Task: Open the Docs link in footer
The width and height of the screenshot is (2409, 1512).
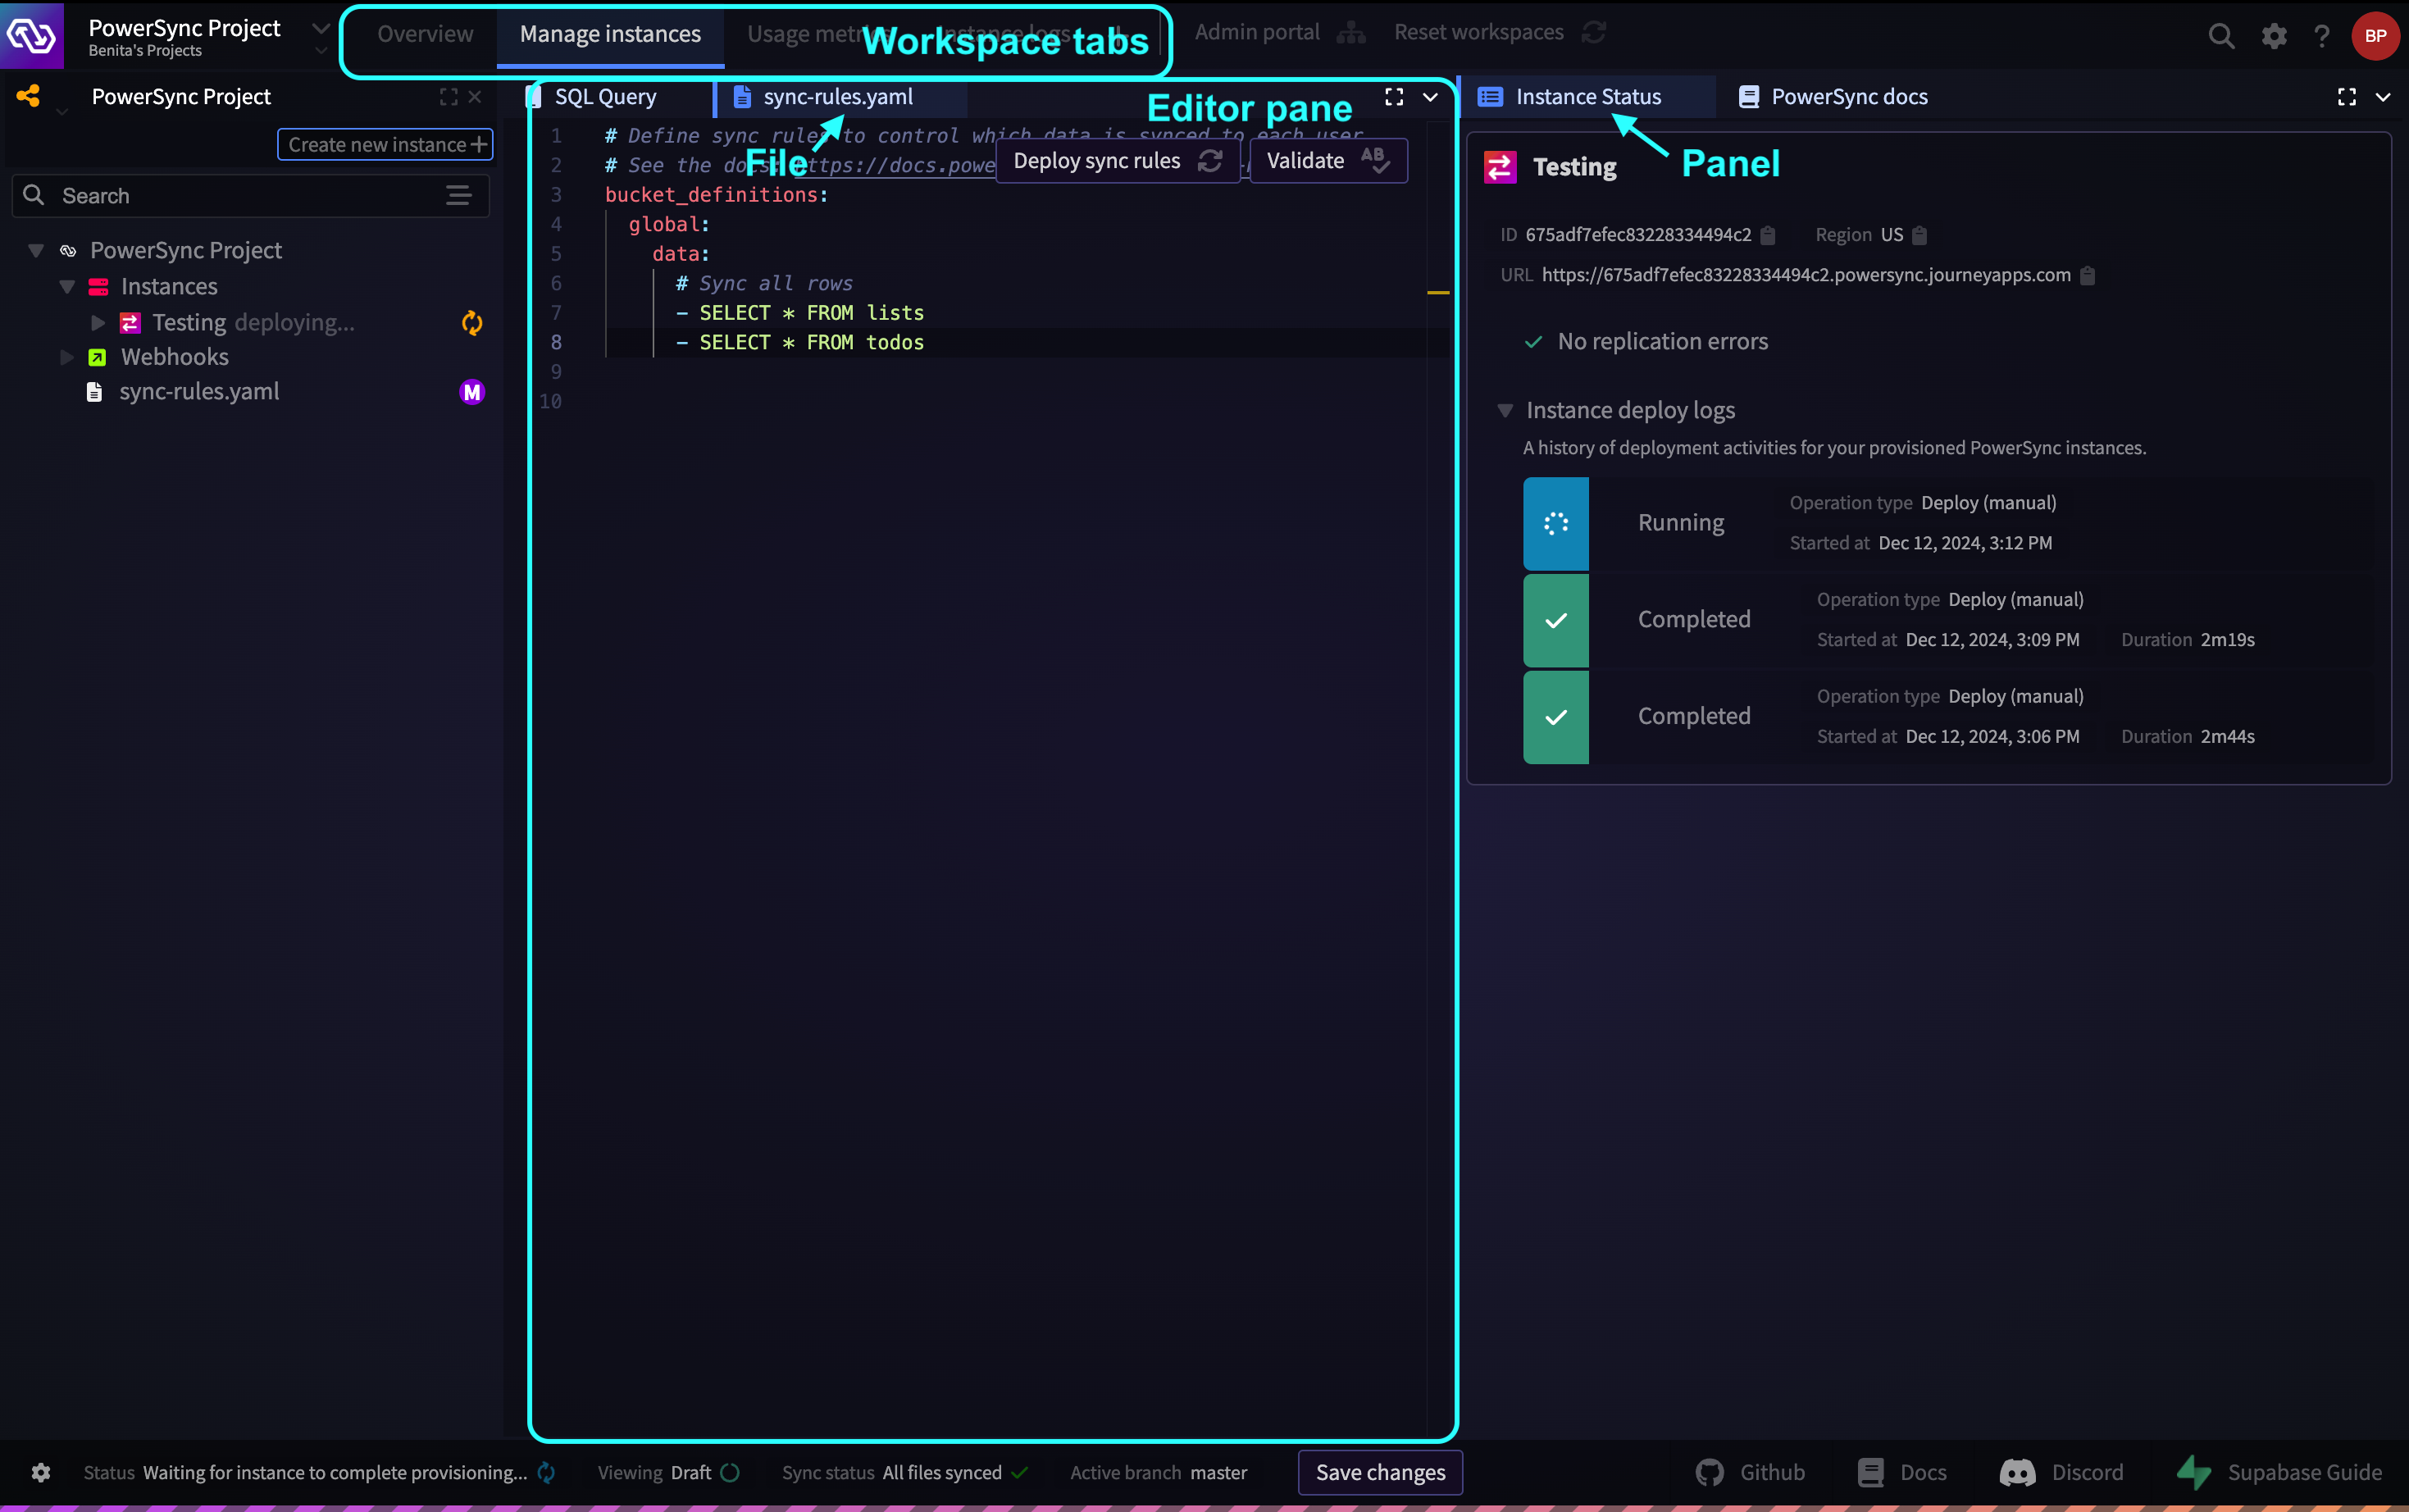Action: [x=1902, y=1472]
